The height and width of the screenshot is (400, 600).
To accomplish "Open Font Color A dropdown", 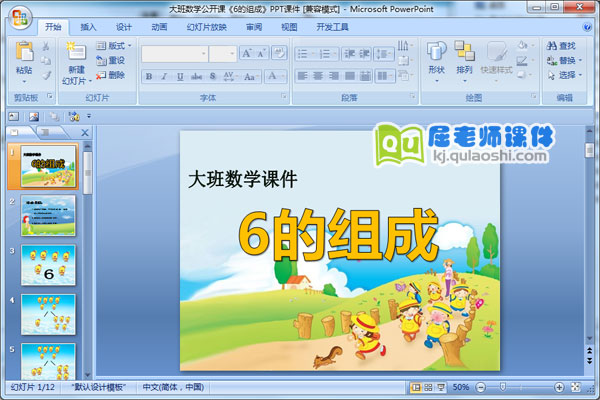I will (x=276, y=76).
